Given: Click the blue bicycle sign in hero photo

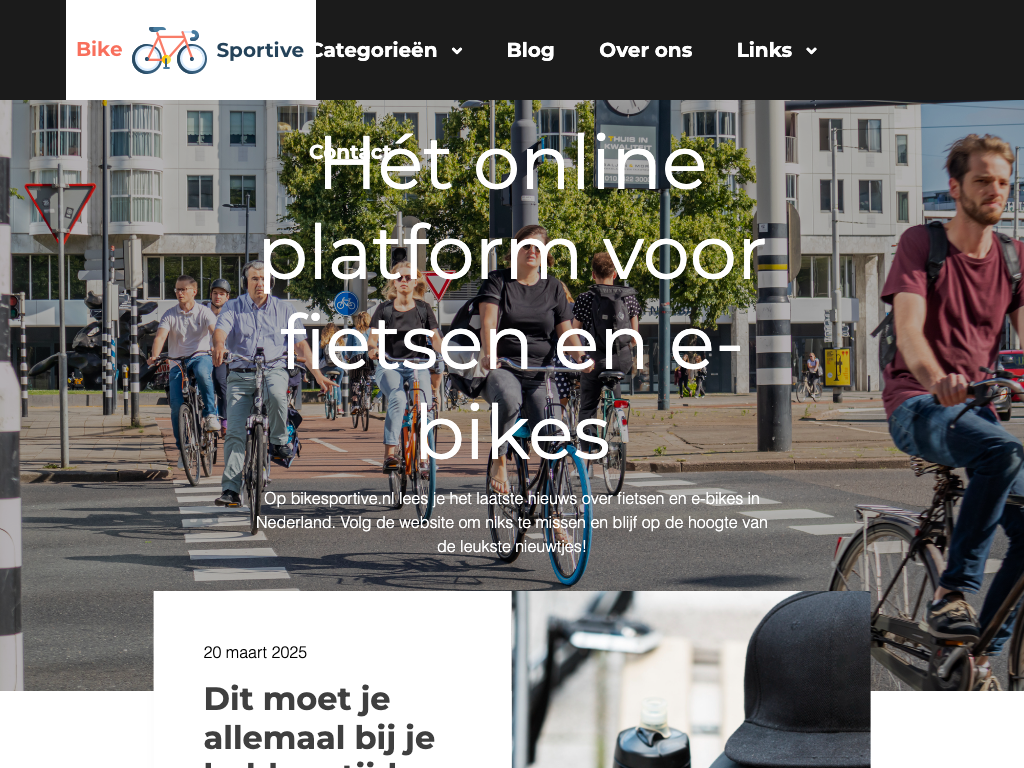Looking at the screenshot, I should tap(345, 304).
